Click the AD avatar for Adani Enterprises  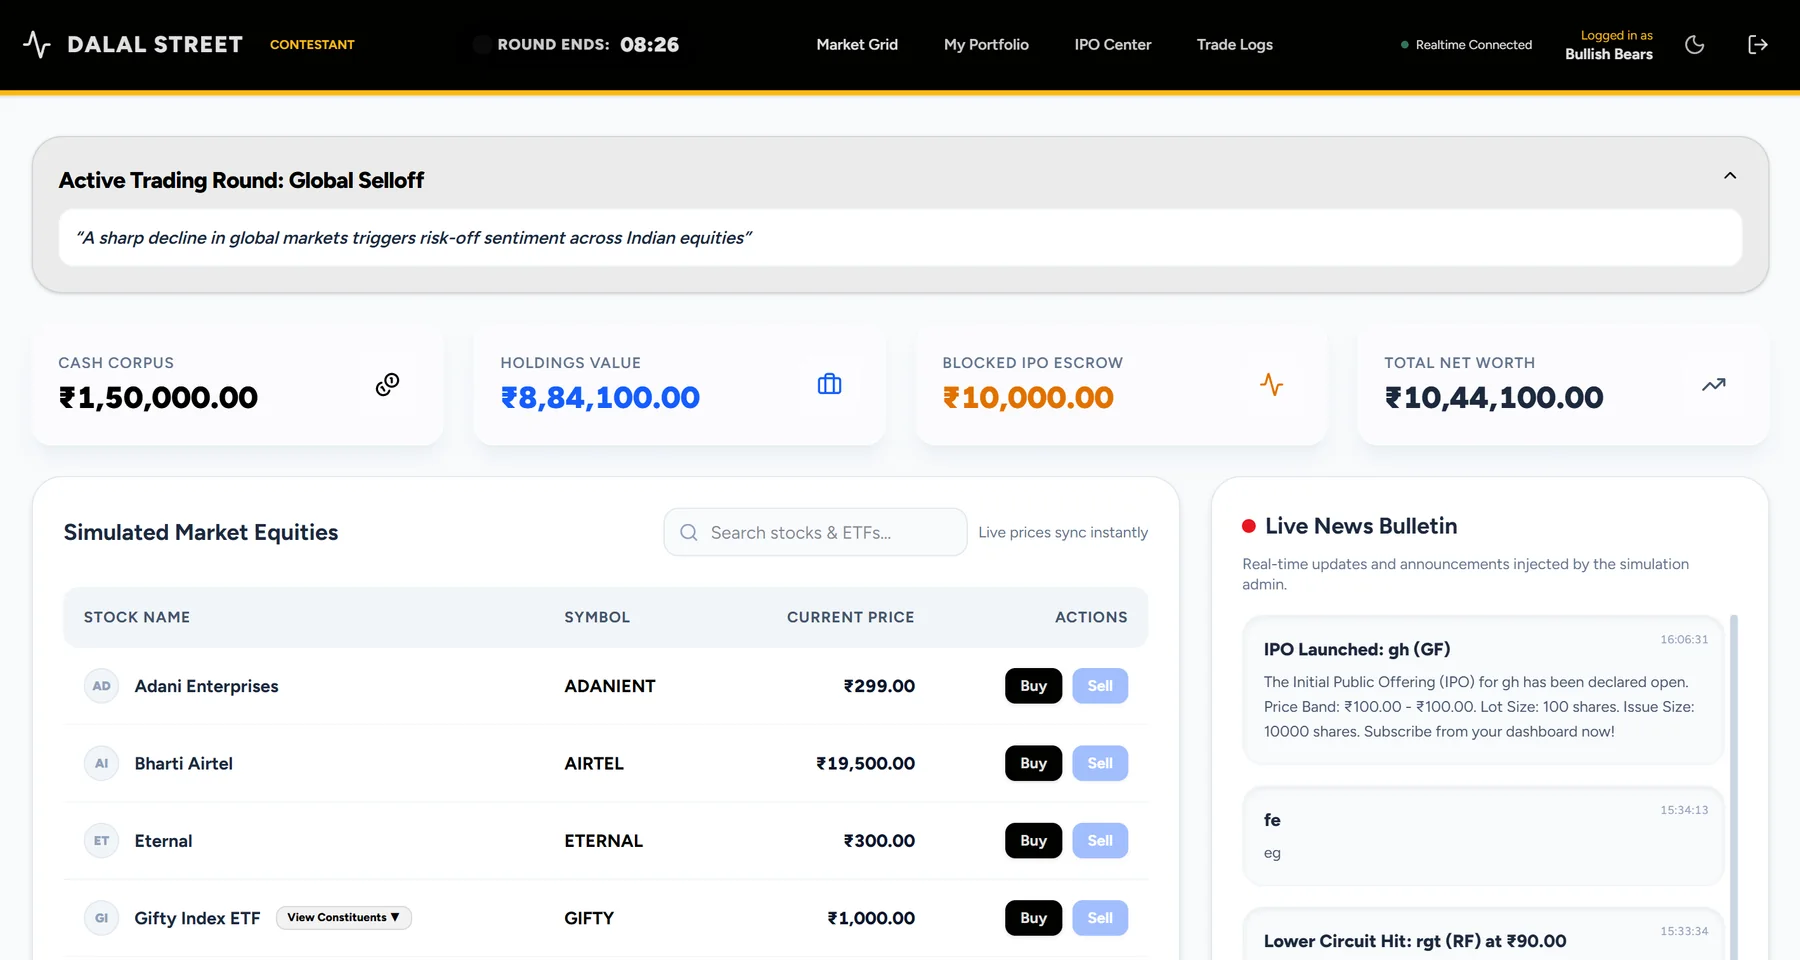click(x=101, y=686)
